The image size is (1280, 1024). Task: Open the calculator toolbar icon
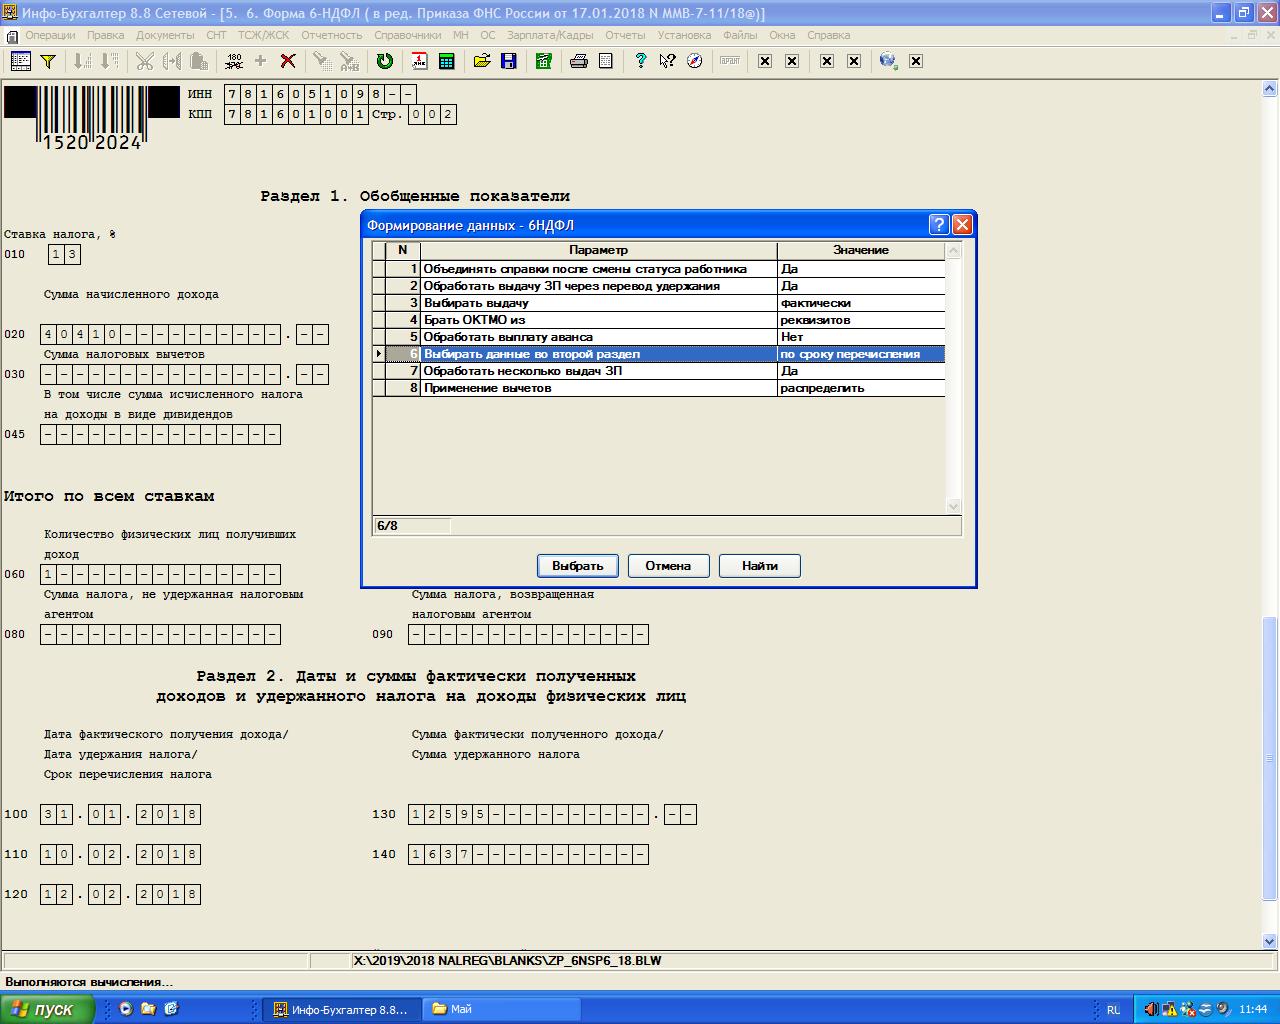447,61
